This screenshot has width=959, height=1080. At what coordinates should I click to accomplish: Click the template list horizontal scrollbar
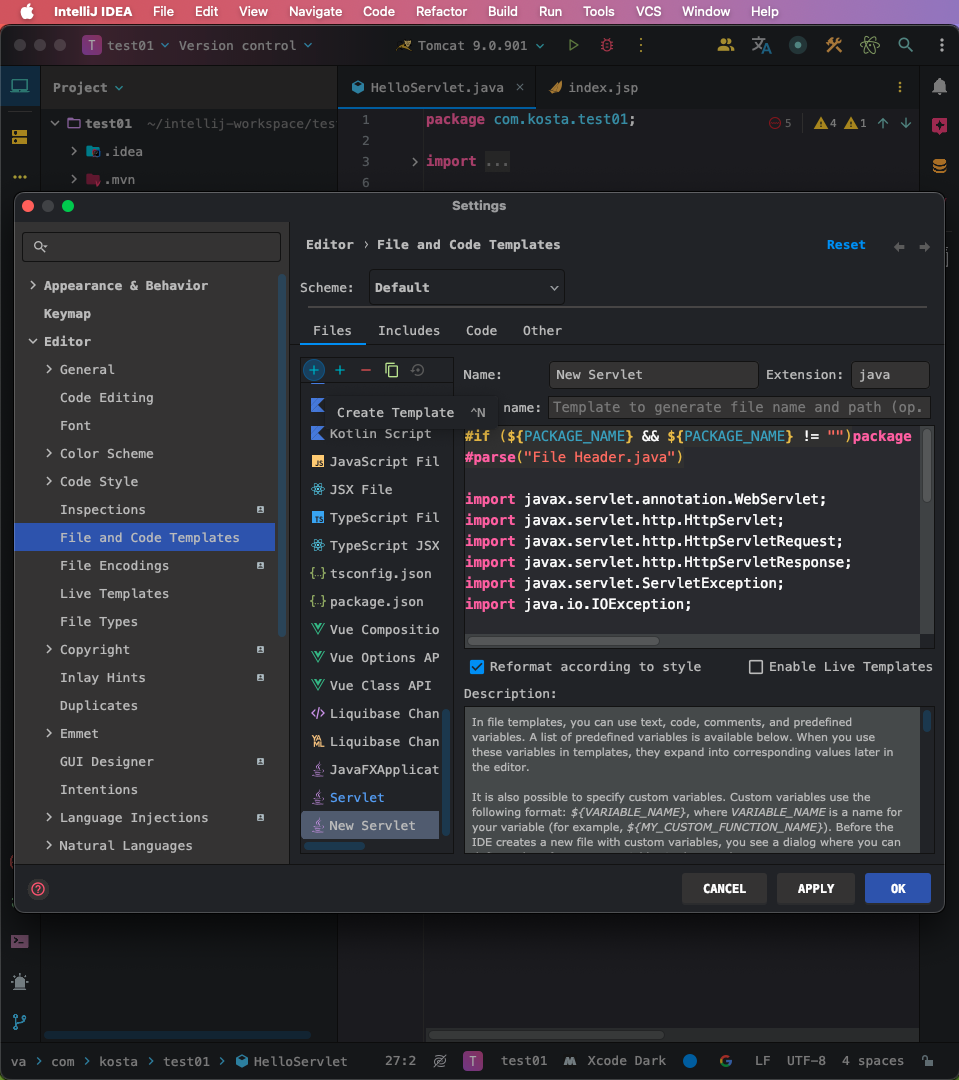pos(334,847)
